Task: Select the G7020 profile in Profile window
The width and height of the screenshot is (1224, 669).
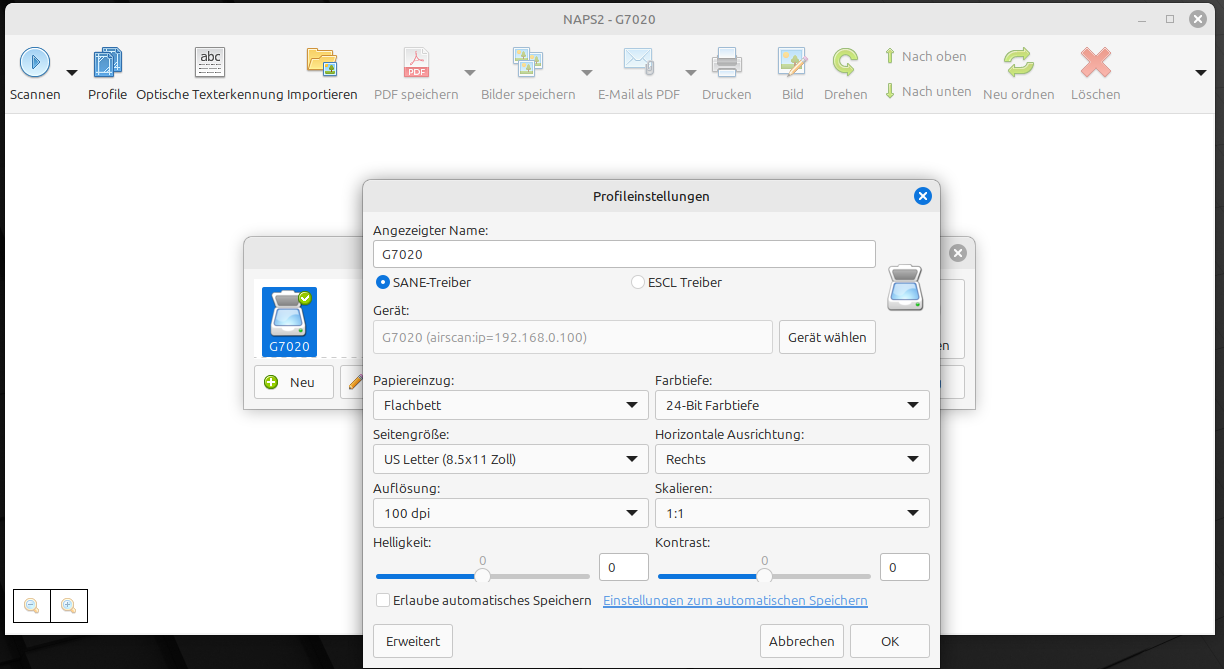Action: (x=289, y=322)
